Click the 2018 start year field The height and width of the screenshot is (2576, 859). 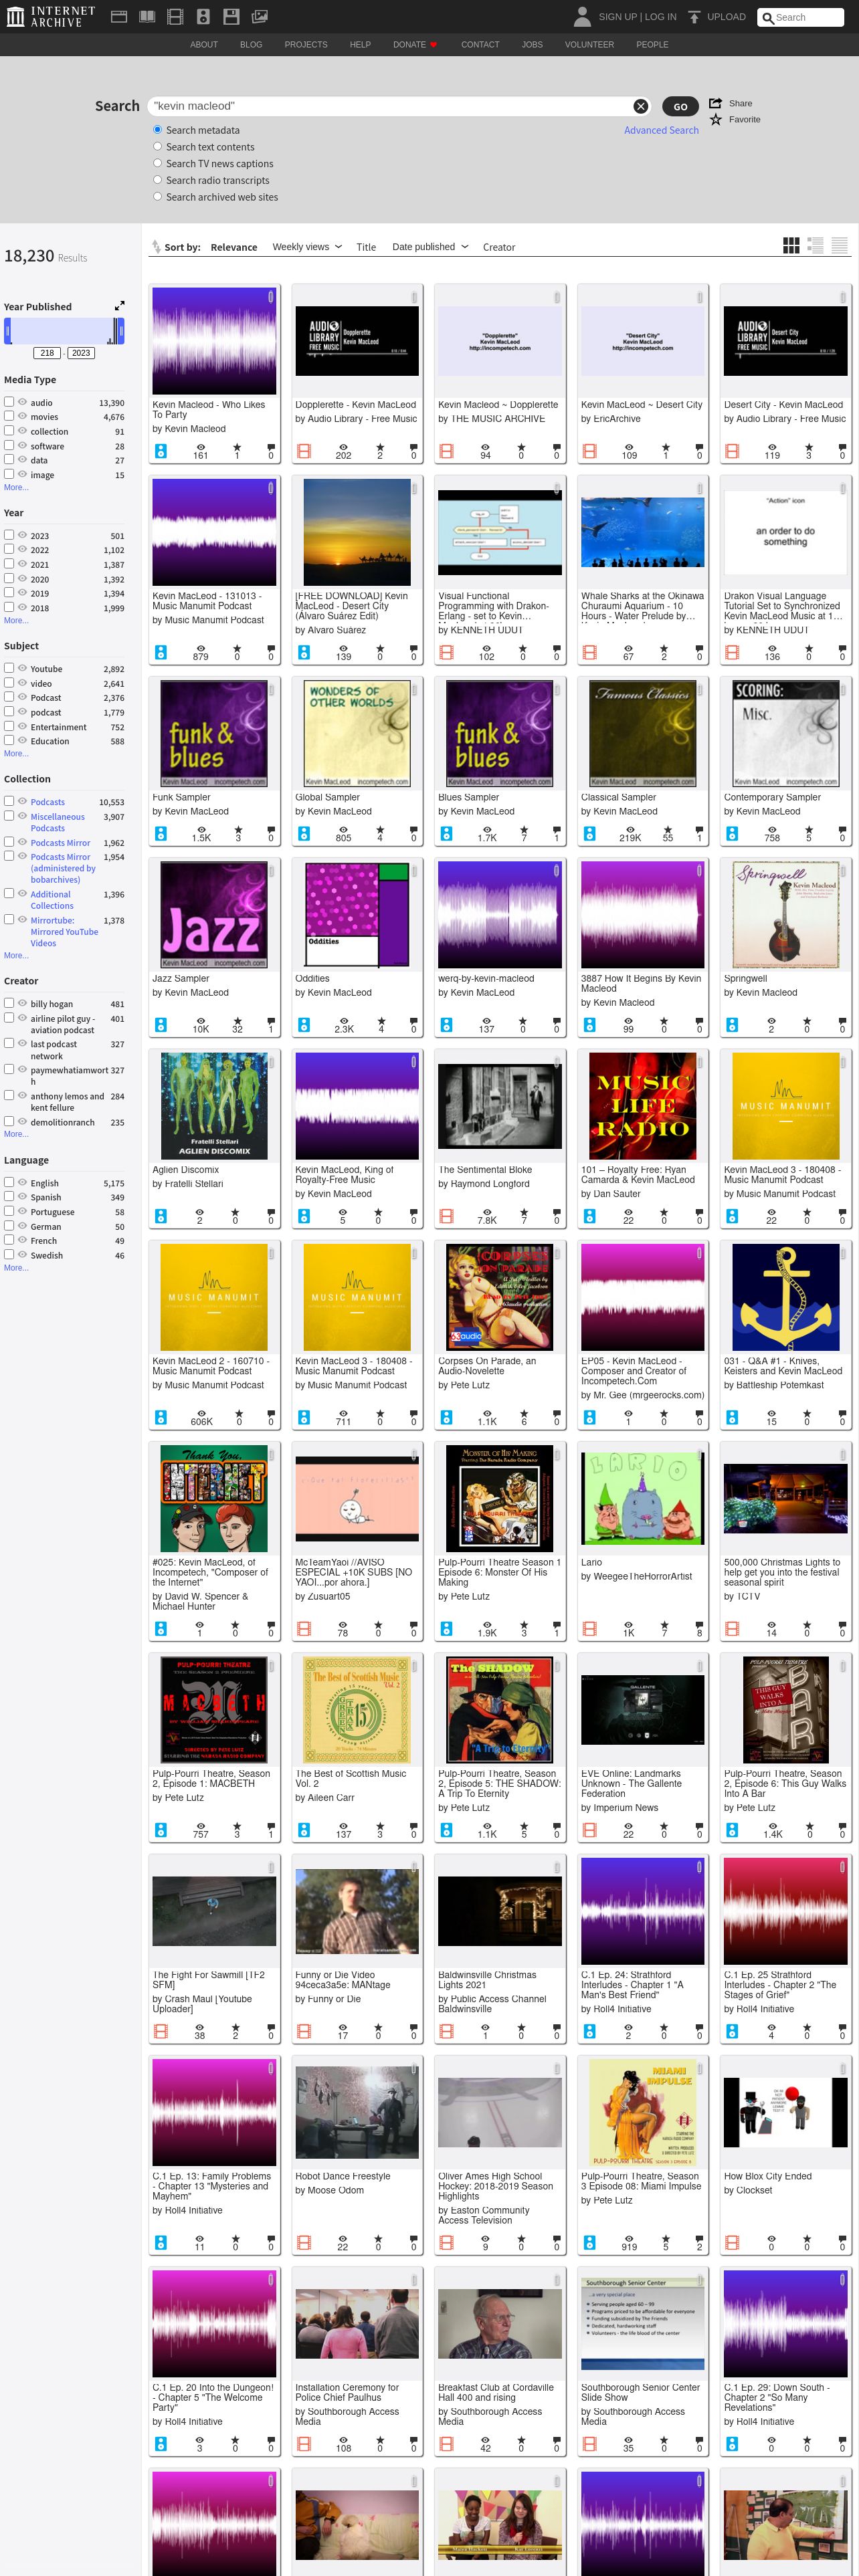[47, 353]
